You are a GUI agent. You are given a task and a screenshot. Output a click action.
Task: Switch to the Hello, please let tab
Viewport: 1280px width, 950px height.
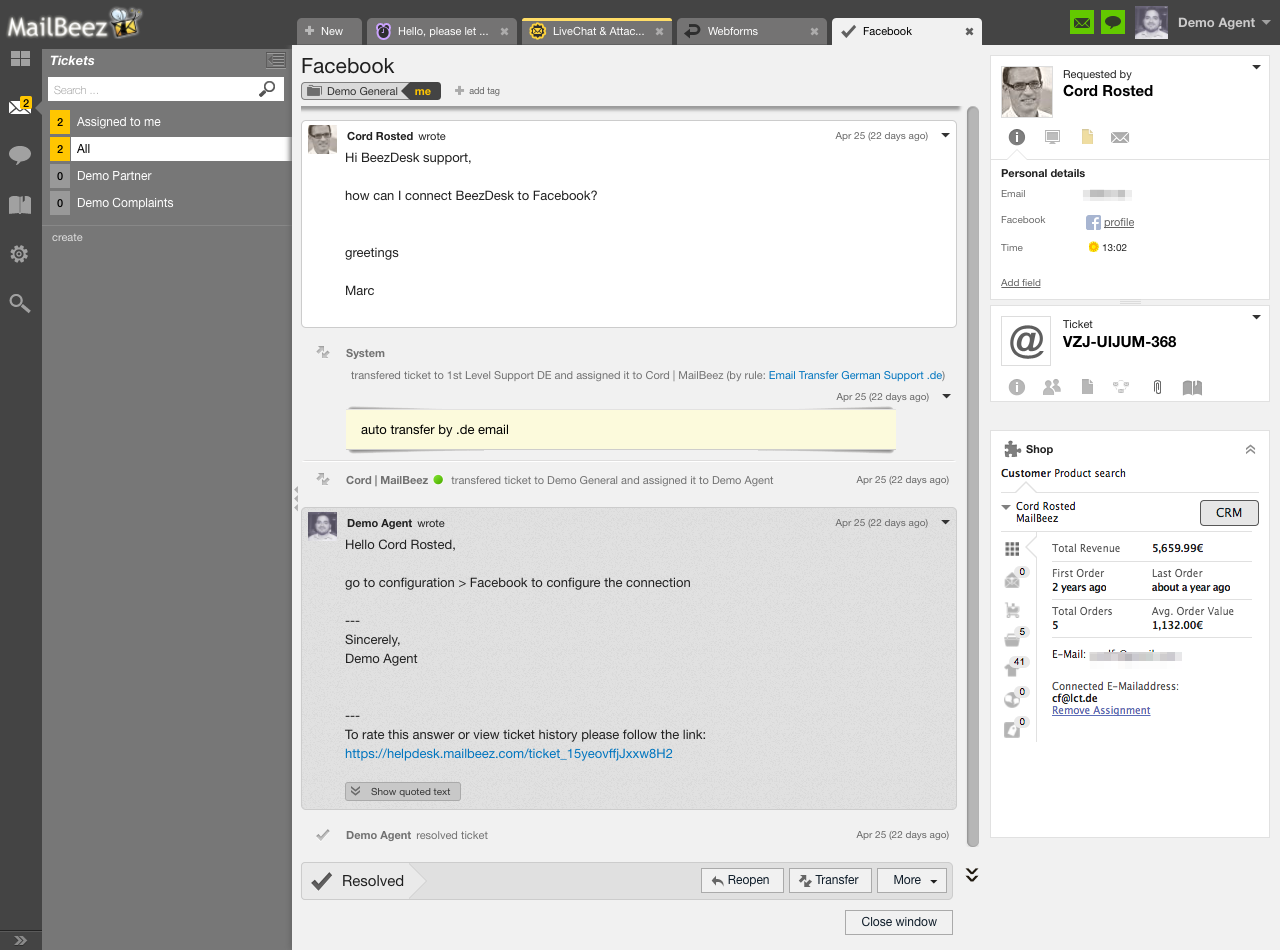click(x=442, y=31)
